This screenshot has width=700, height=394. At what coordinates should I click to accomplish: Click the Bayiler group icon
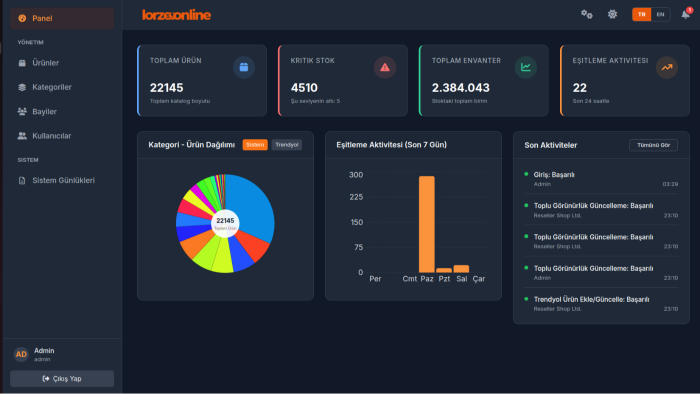pos(22,112)
